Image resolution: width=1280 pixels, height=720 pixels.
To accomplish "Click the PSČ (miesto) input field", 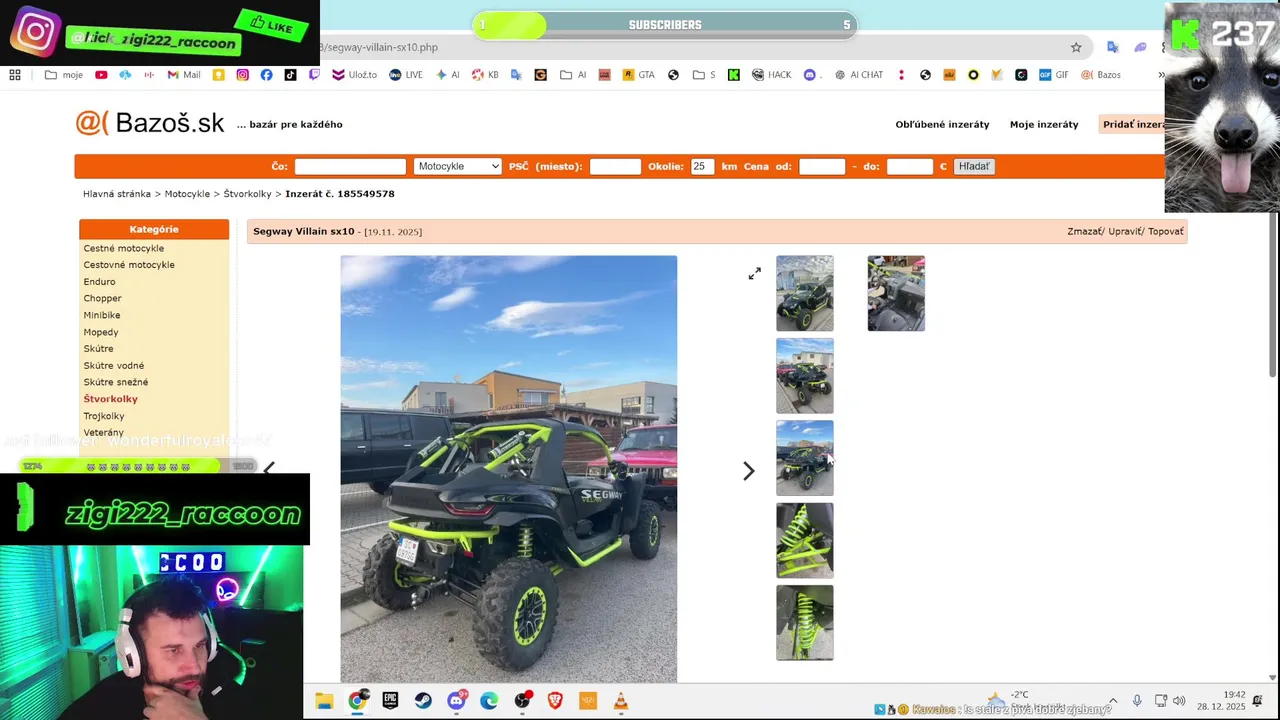I will click(615, 166).
